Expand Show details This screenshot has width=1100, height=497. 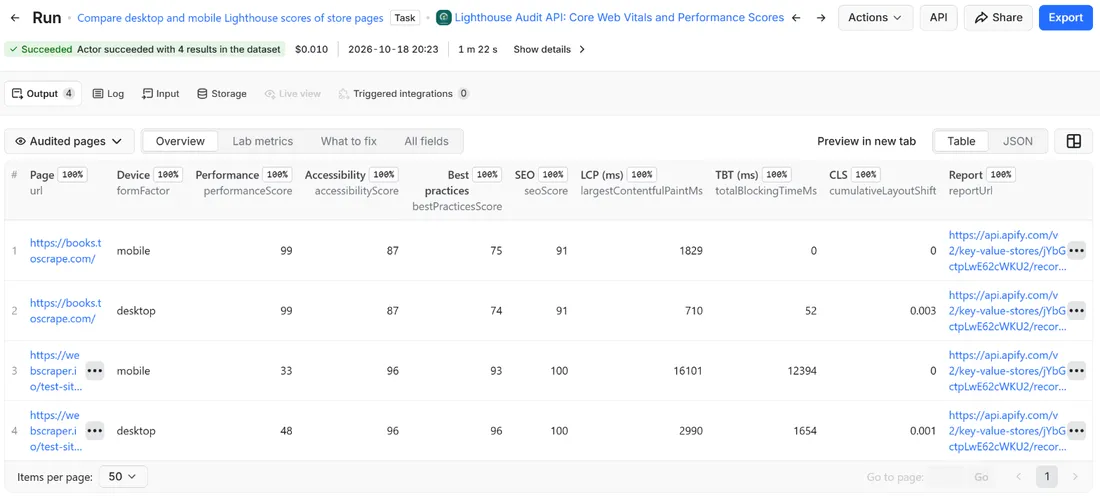pos(549,49)
